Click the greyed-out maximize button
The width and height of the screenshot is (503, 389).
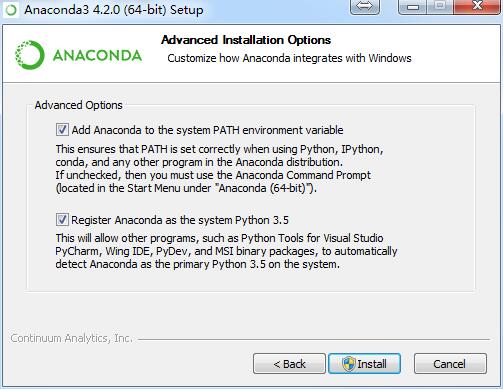pos(440,7)
